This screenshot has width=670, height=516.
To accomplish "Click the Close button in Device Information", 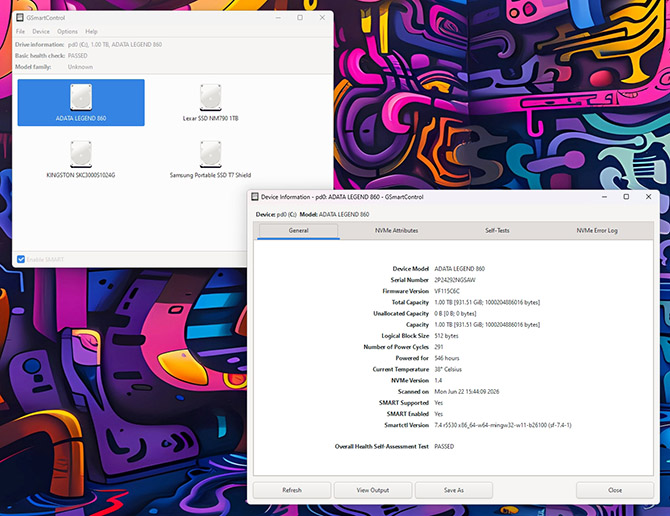I will [x=615, y=490].
